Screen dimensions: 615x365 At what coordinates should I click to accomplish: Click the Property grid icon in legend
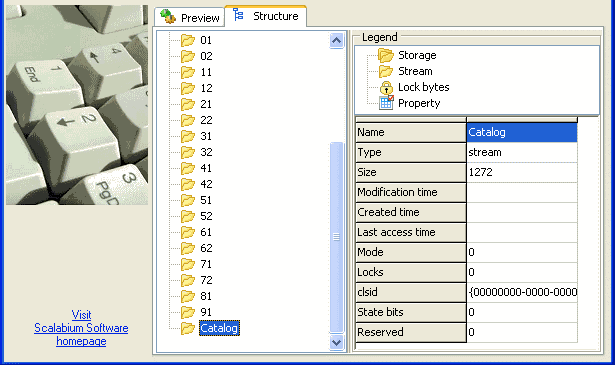(386, 103)
